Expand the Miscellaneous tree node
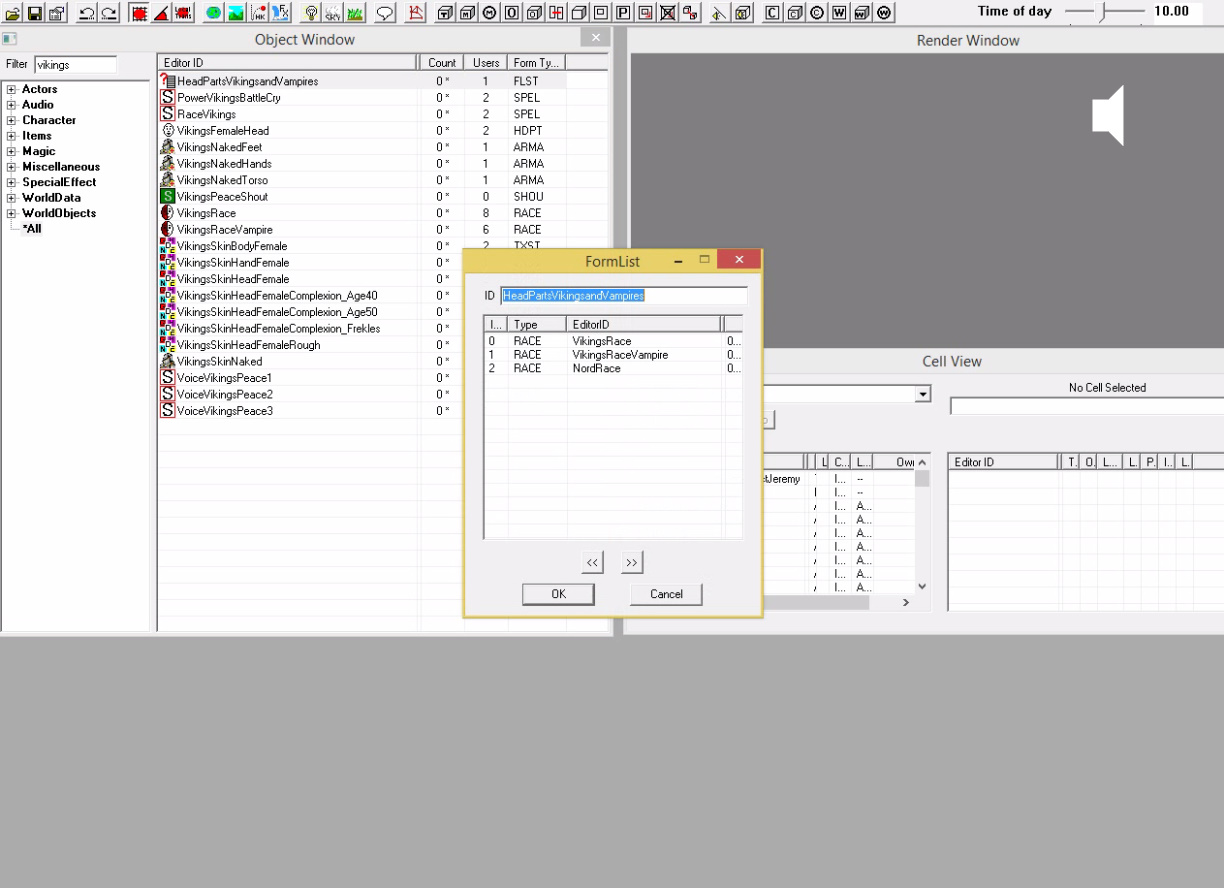 tap(12, 166)
